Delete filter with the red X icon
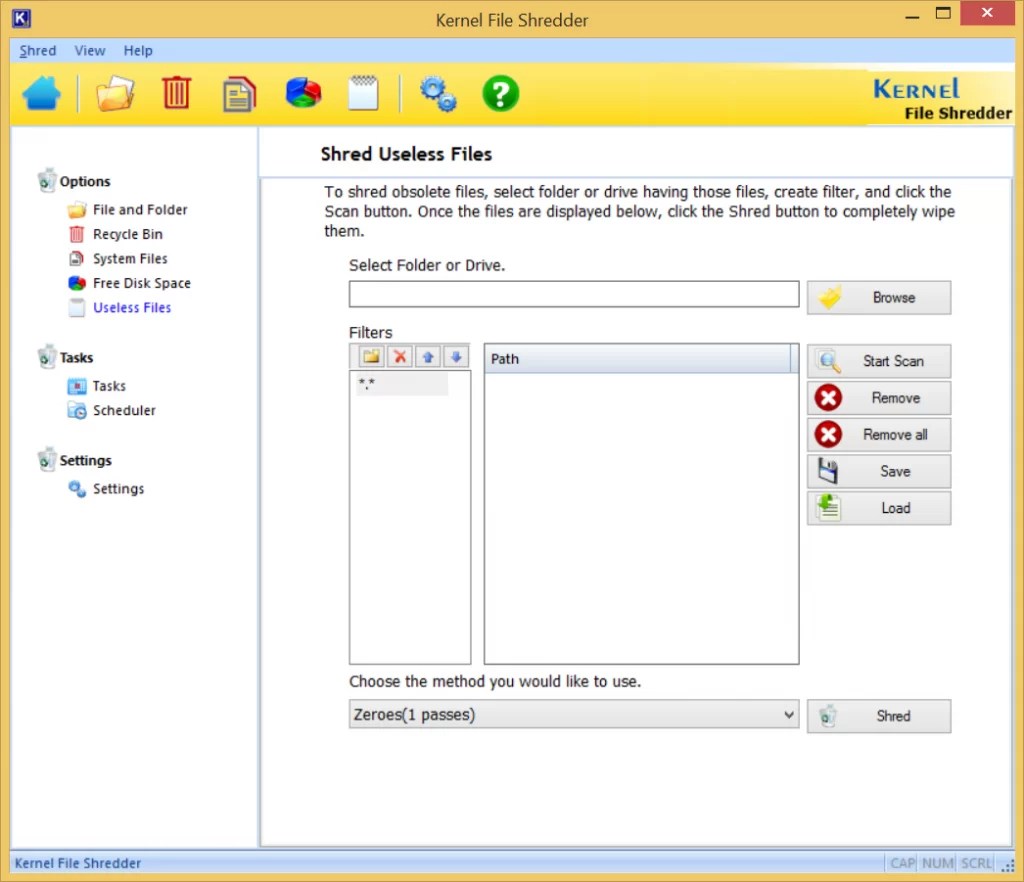The width and height of the screenshot is (1024, 882). click(400, 356)
